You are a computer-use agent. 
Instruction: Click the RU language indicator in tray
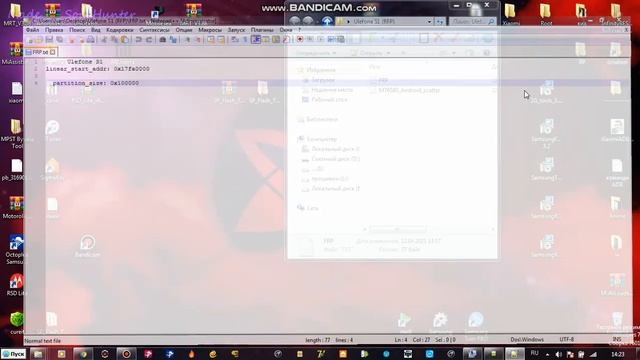(x=534, y=353)
